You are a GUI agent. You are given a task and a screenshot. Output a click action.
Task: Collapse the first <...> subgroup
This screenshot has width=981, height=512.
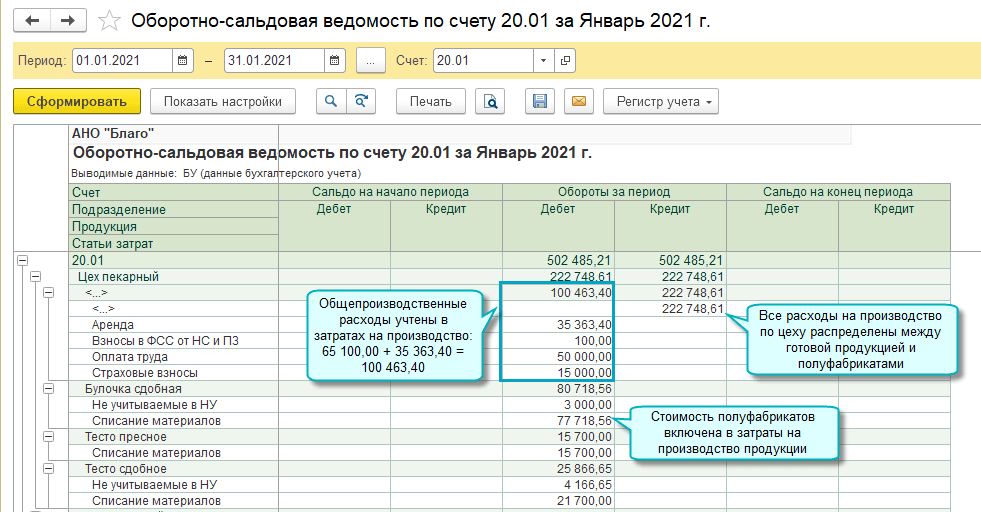click(x=49, y=293)
